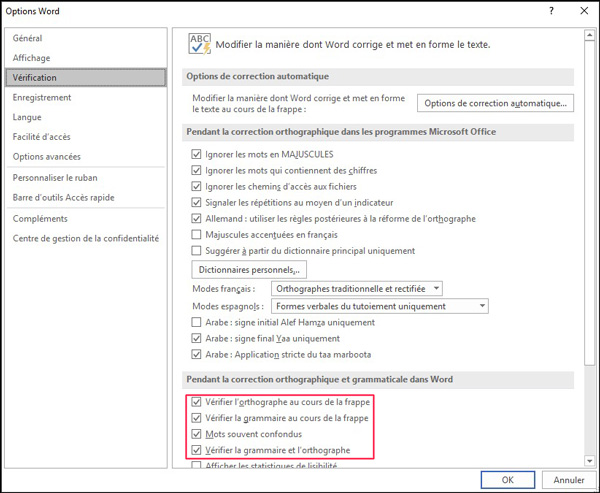
Task: Enable Afficher les statistiques de lisibilité
Action: [196, 465]
